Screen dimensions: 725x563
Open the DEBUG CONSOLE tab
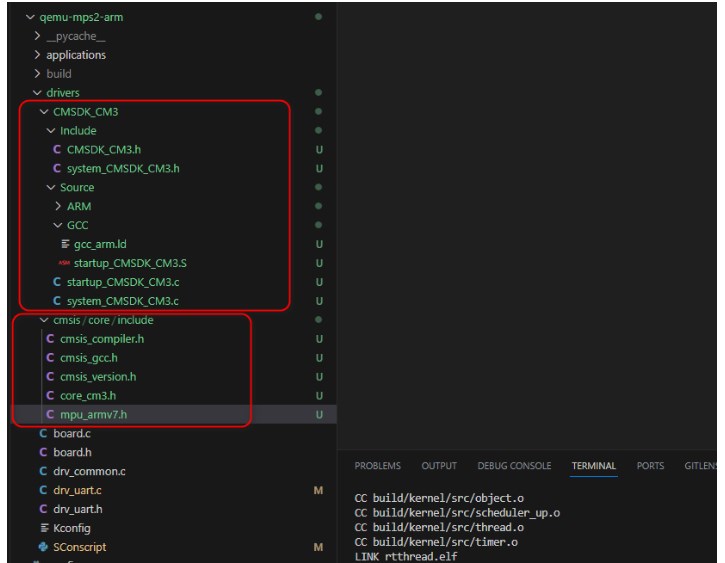tap(514, 466)
